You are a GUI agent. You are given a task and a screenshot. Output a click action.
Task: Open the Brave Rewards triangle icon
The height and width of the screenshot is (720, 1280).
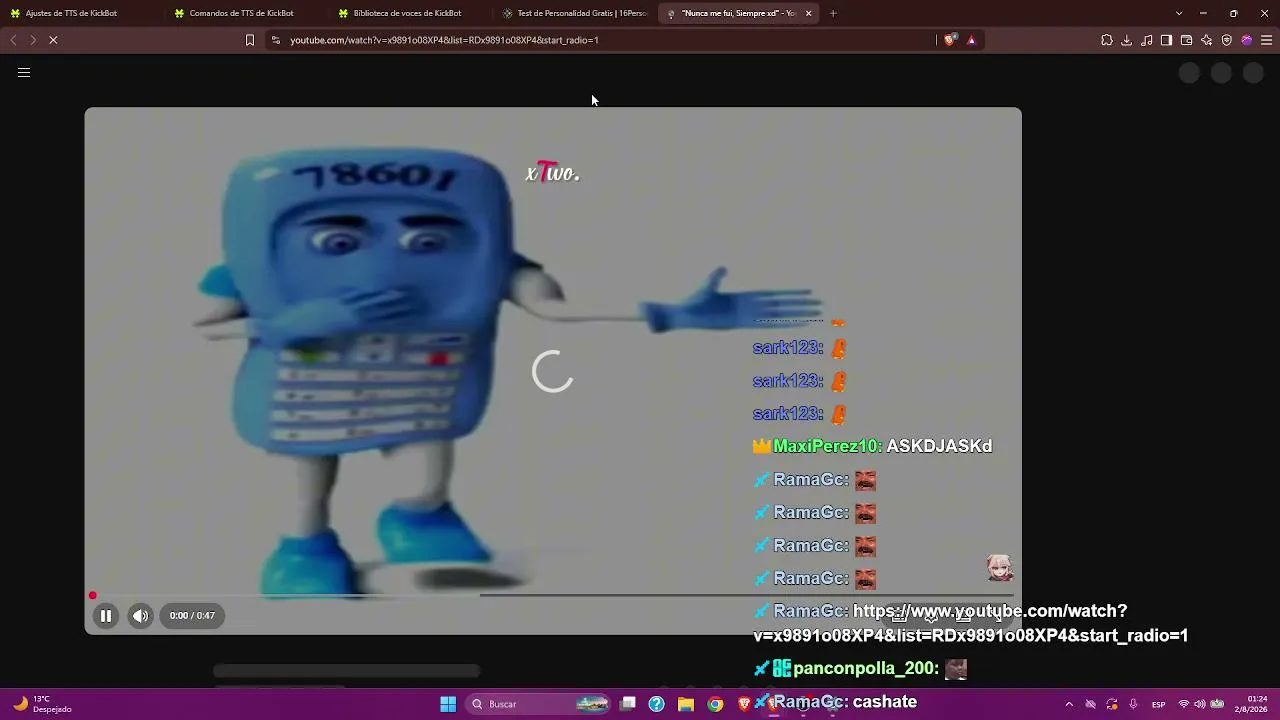point(971,40)
